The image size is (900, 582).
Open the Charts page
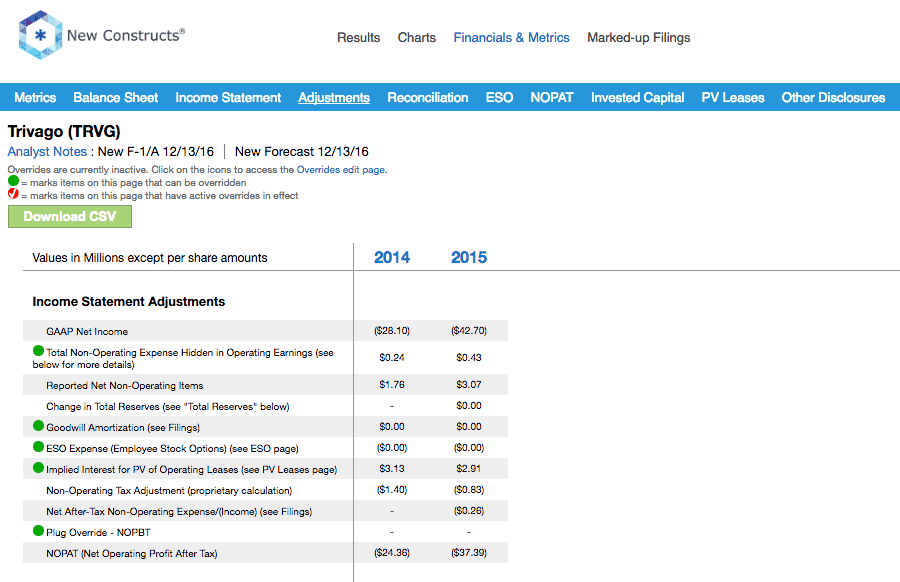point(417,38)
